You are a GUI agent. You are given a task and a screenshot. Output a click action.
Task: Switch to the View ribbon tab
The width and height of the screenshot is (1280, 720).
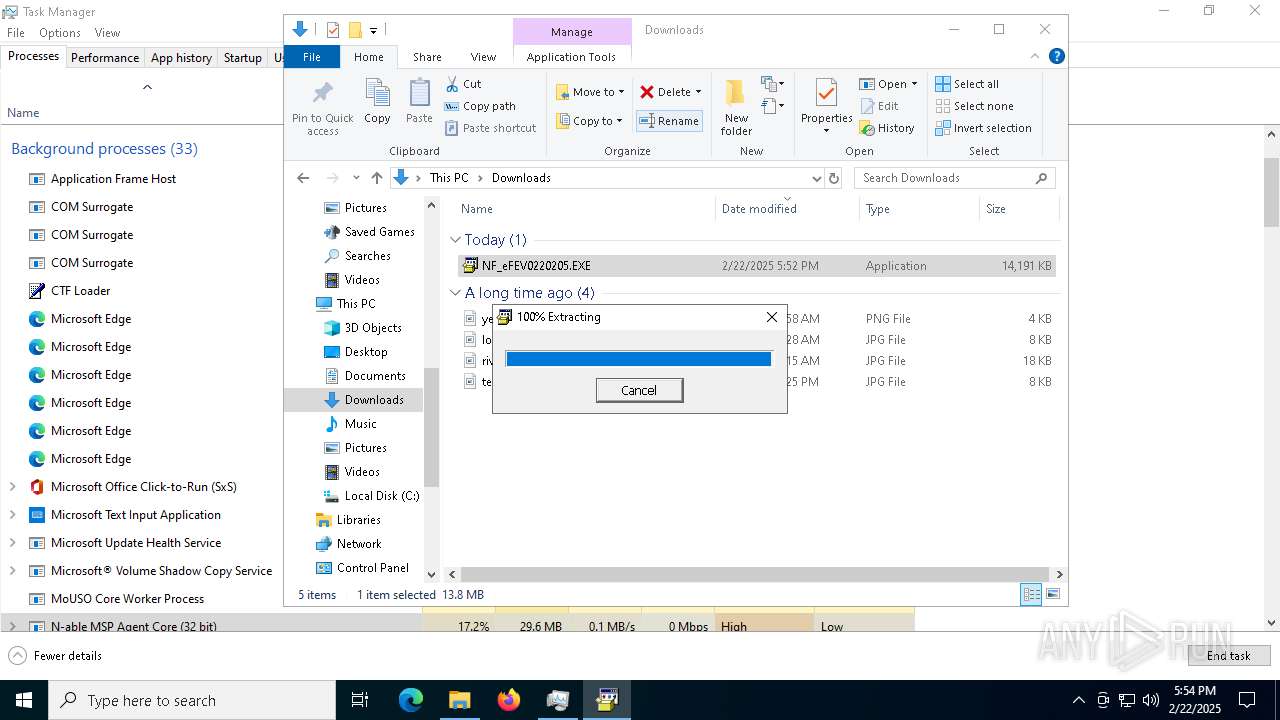tap(483, 57)
